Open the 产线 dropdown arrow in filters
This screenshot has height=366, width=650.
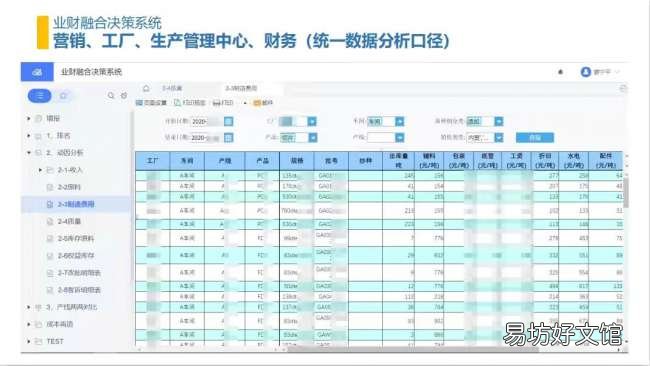point(400,138)
